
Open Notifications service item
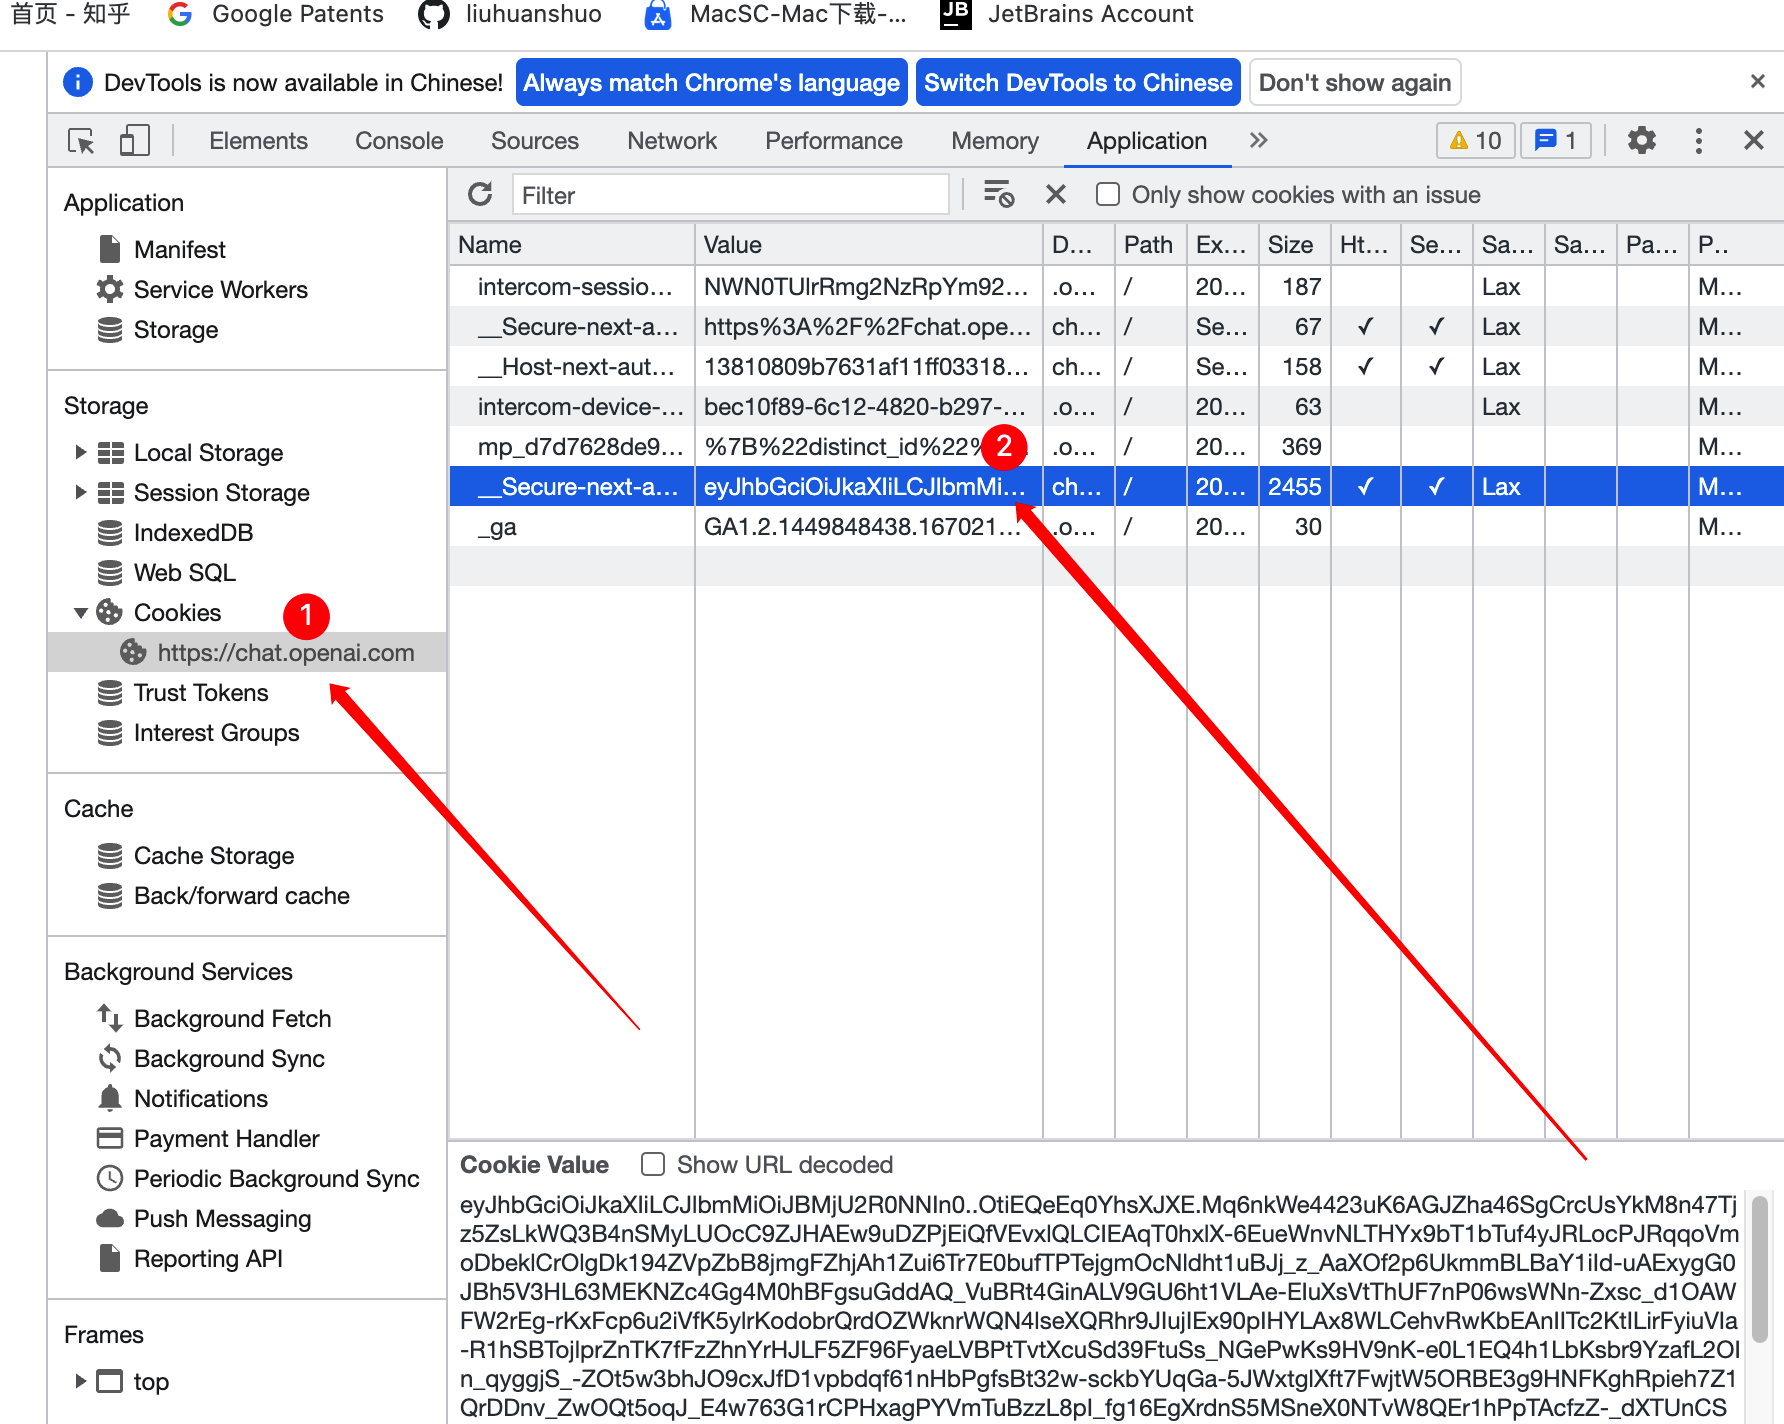click(x=200, y=1098)
